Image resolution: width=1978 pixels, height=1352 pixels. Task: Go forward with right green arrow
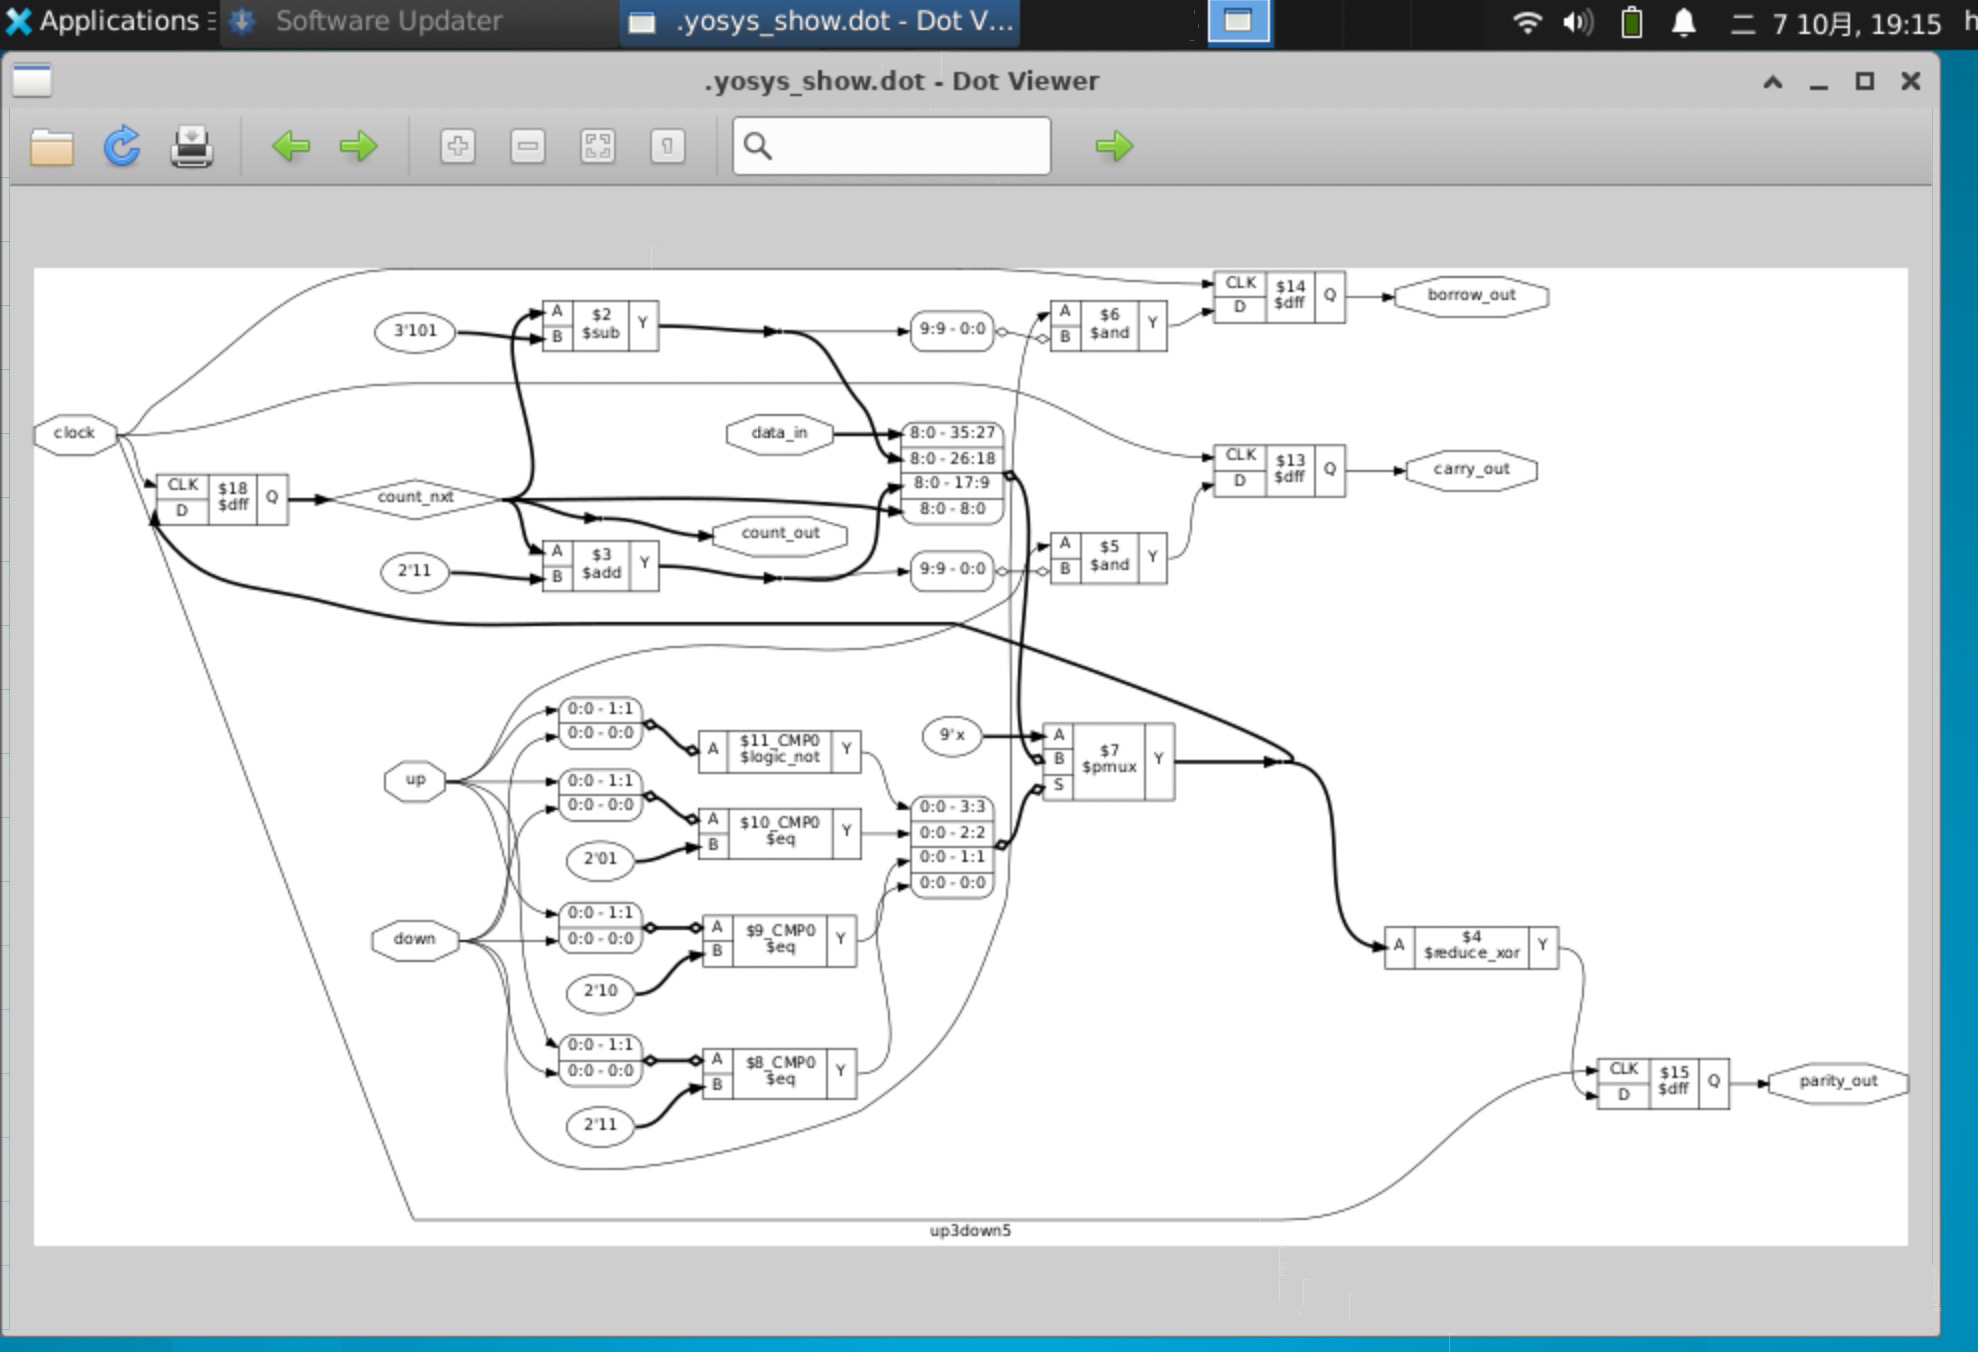pyautogui.click(x=358, y=147)
